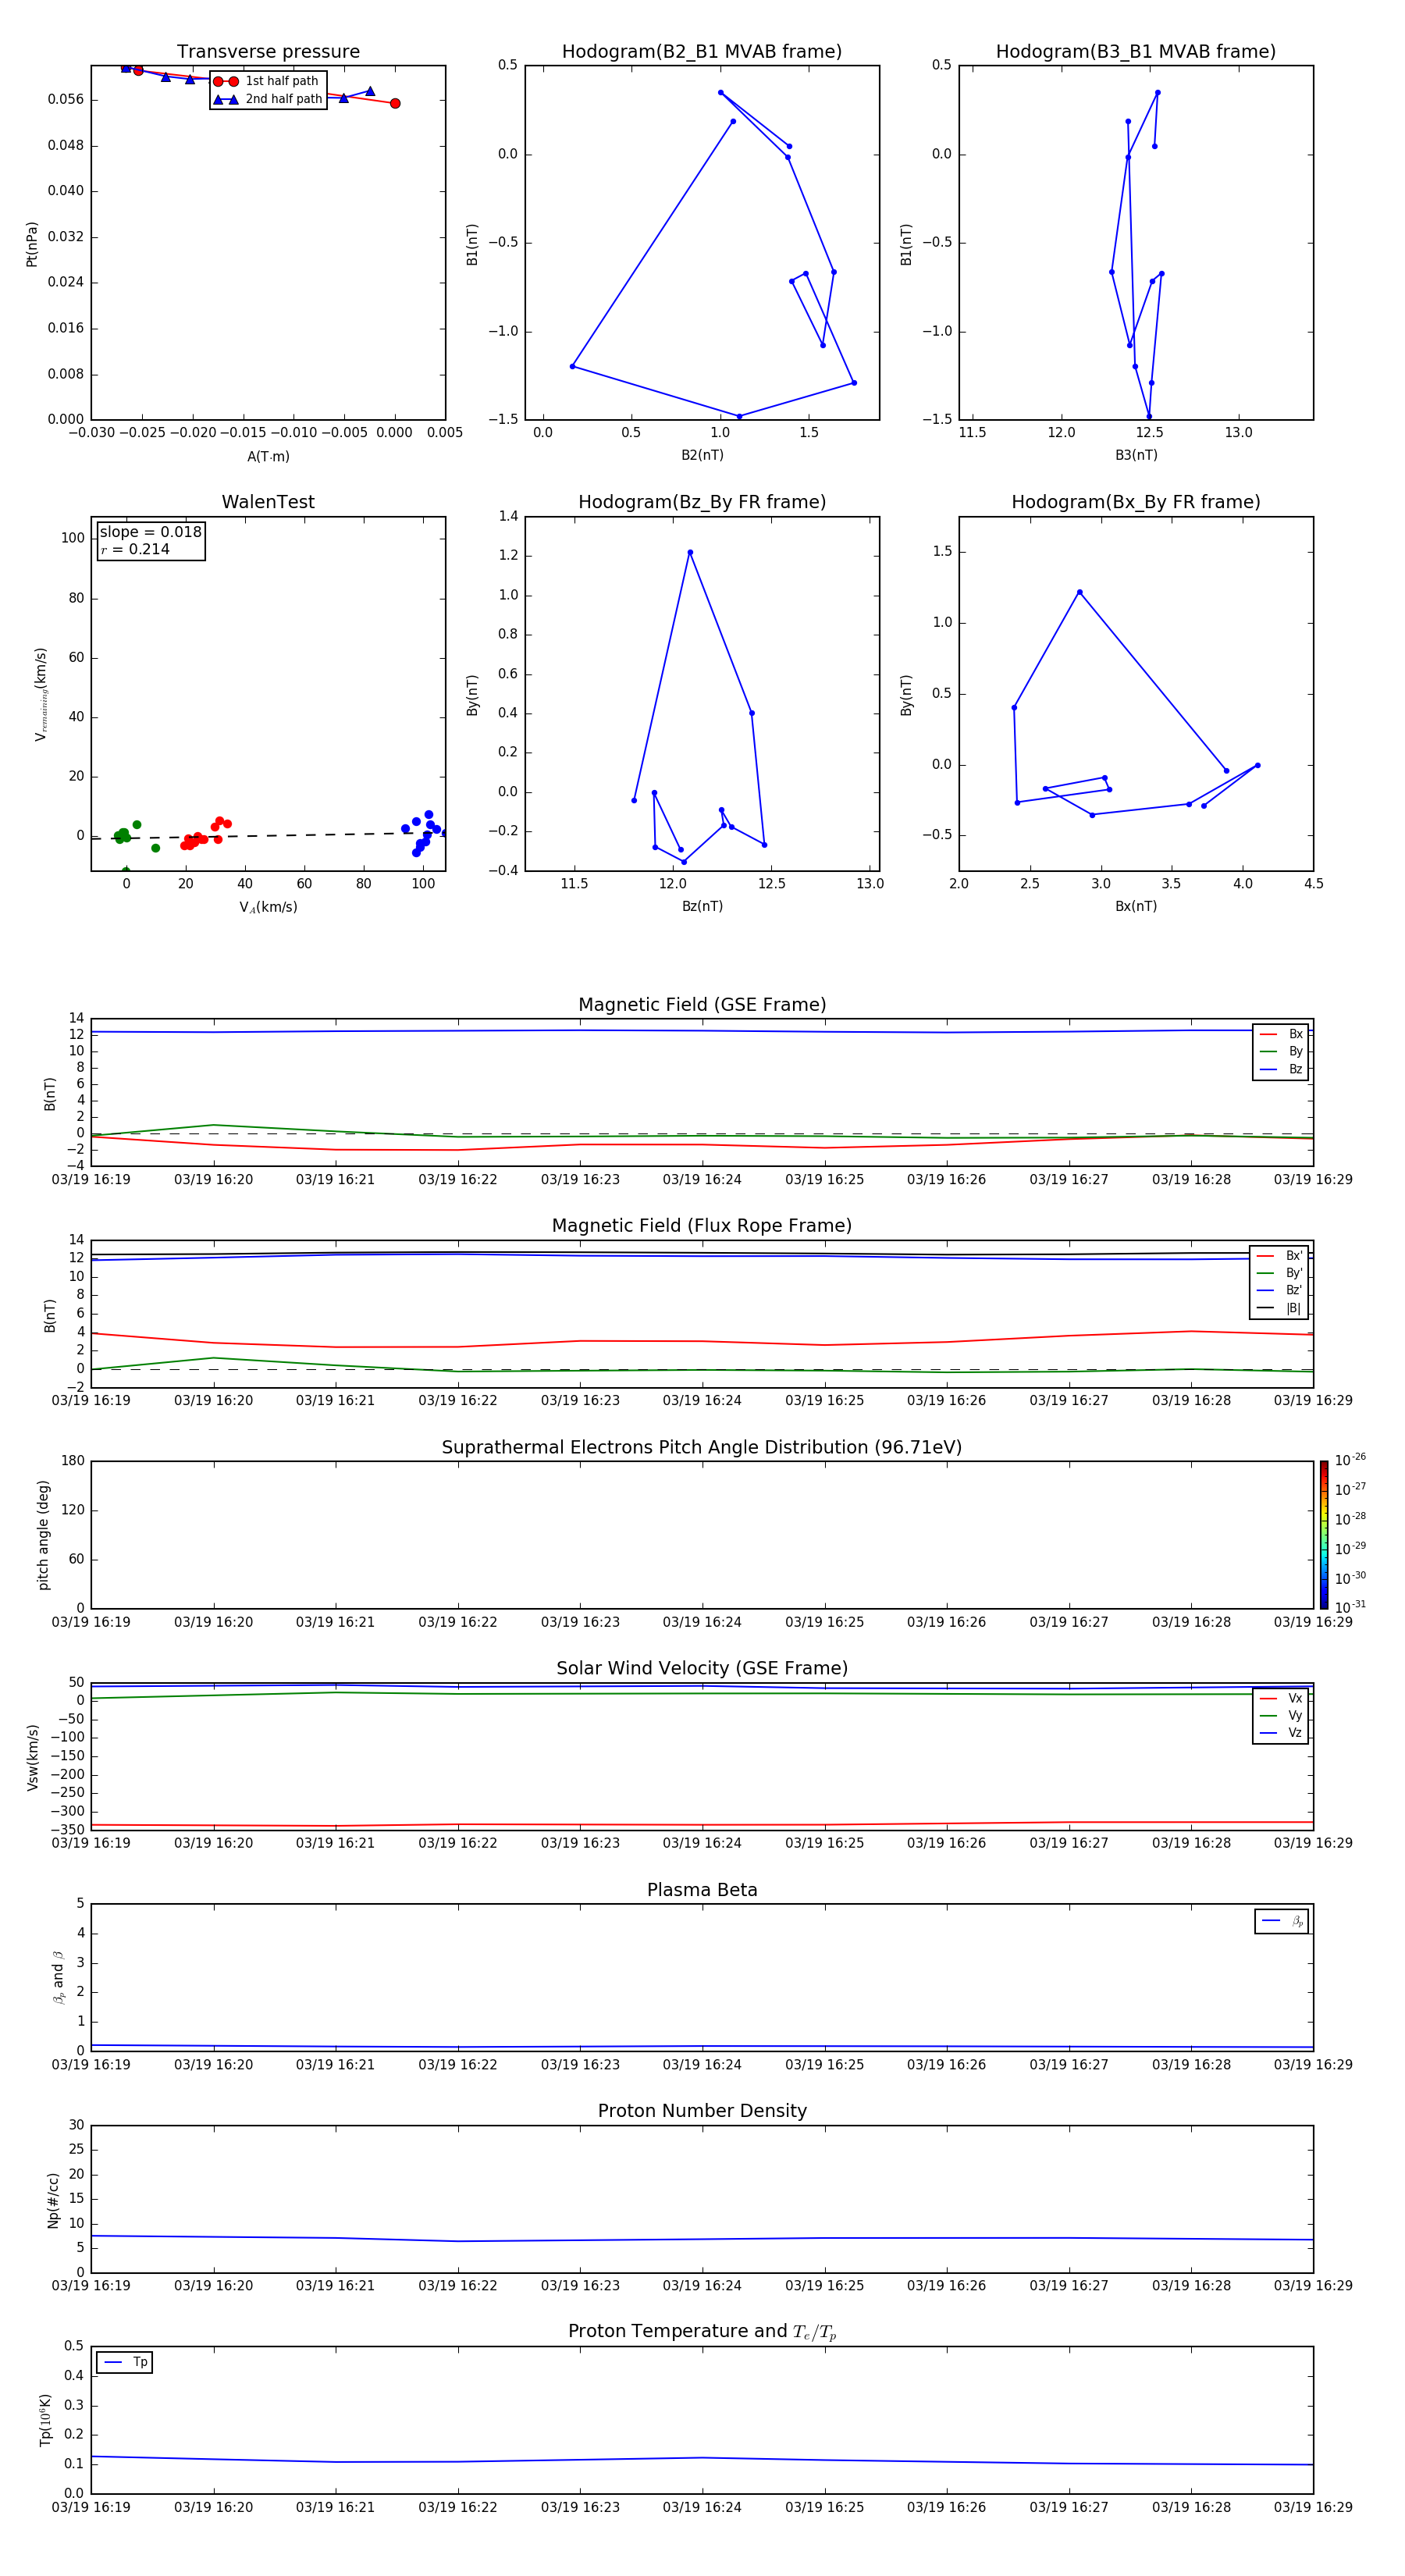Click '03/19 16:29' tick under temperature panel

pyautogui.click(x=1313, y=2507)
